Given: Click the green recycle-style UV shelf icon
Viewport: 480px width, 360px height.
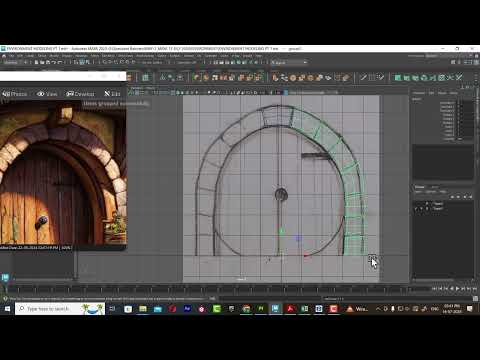Looking at the screenshot, I should pos(424,78).
